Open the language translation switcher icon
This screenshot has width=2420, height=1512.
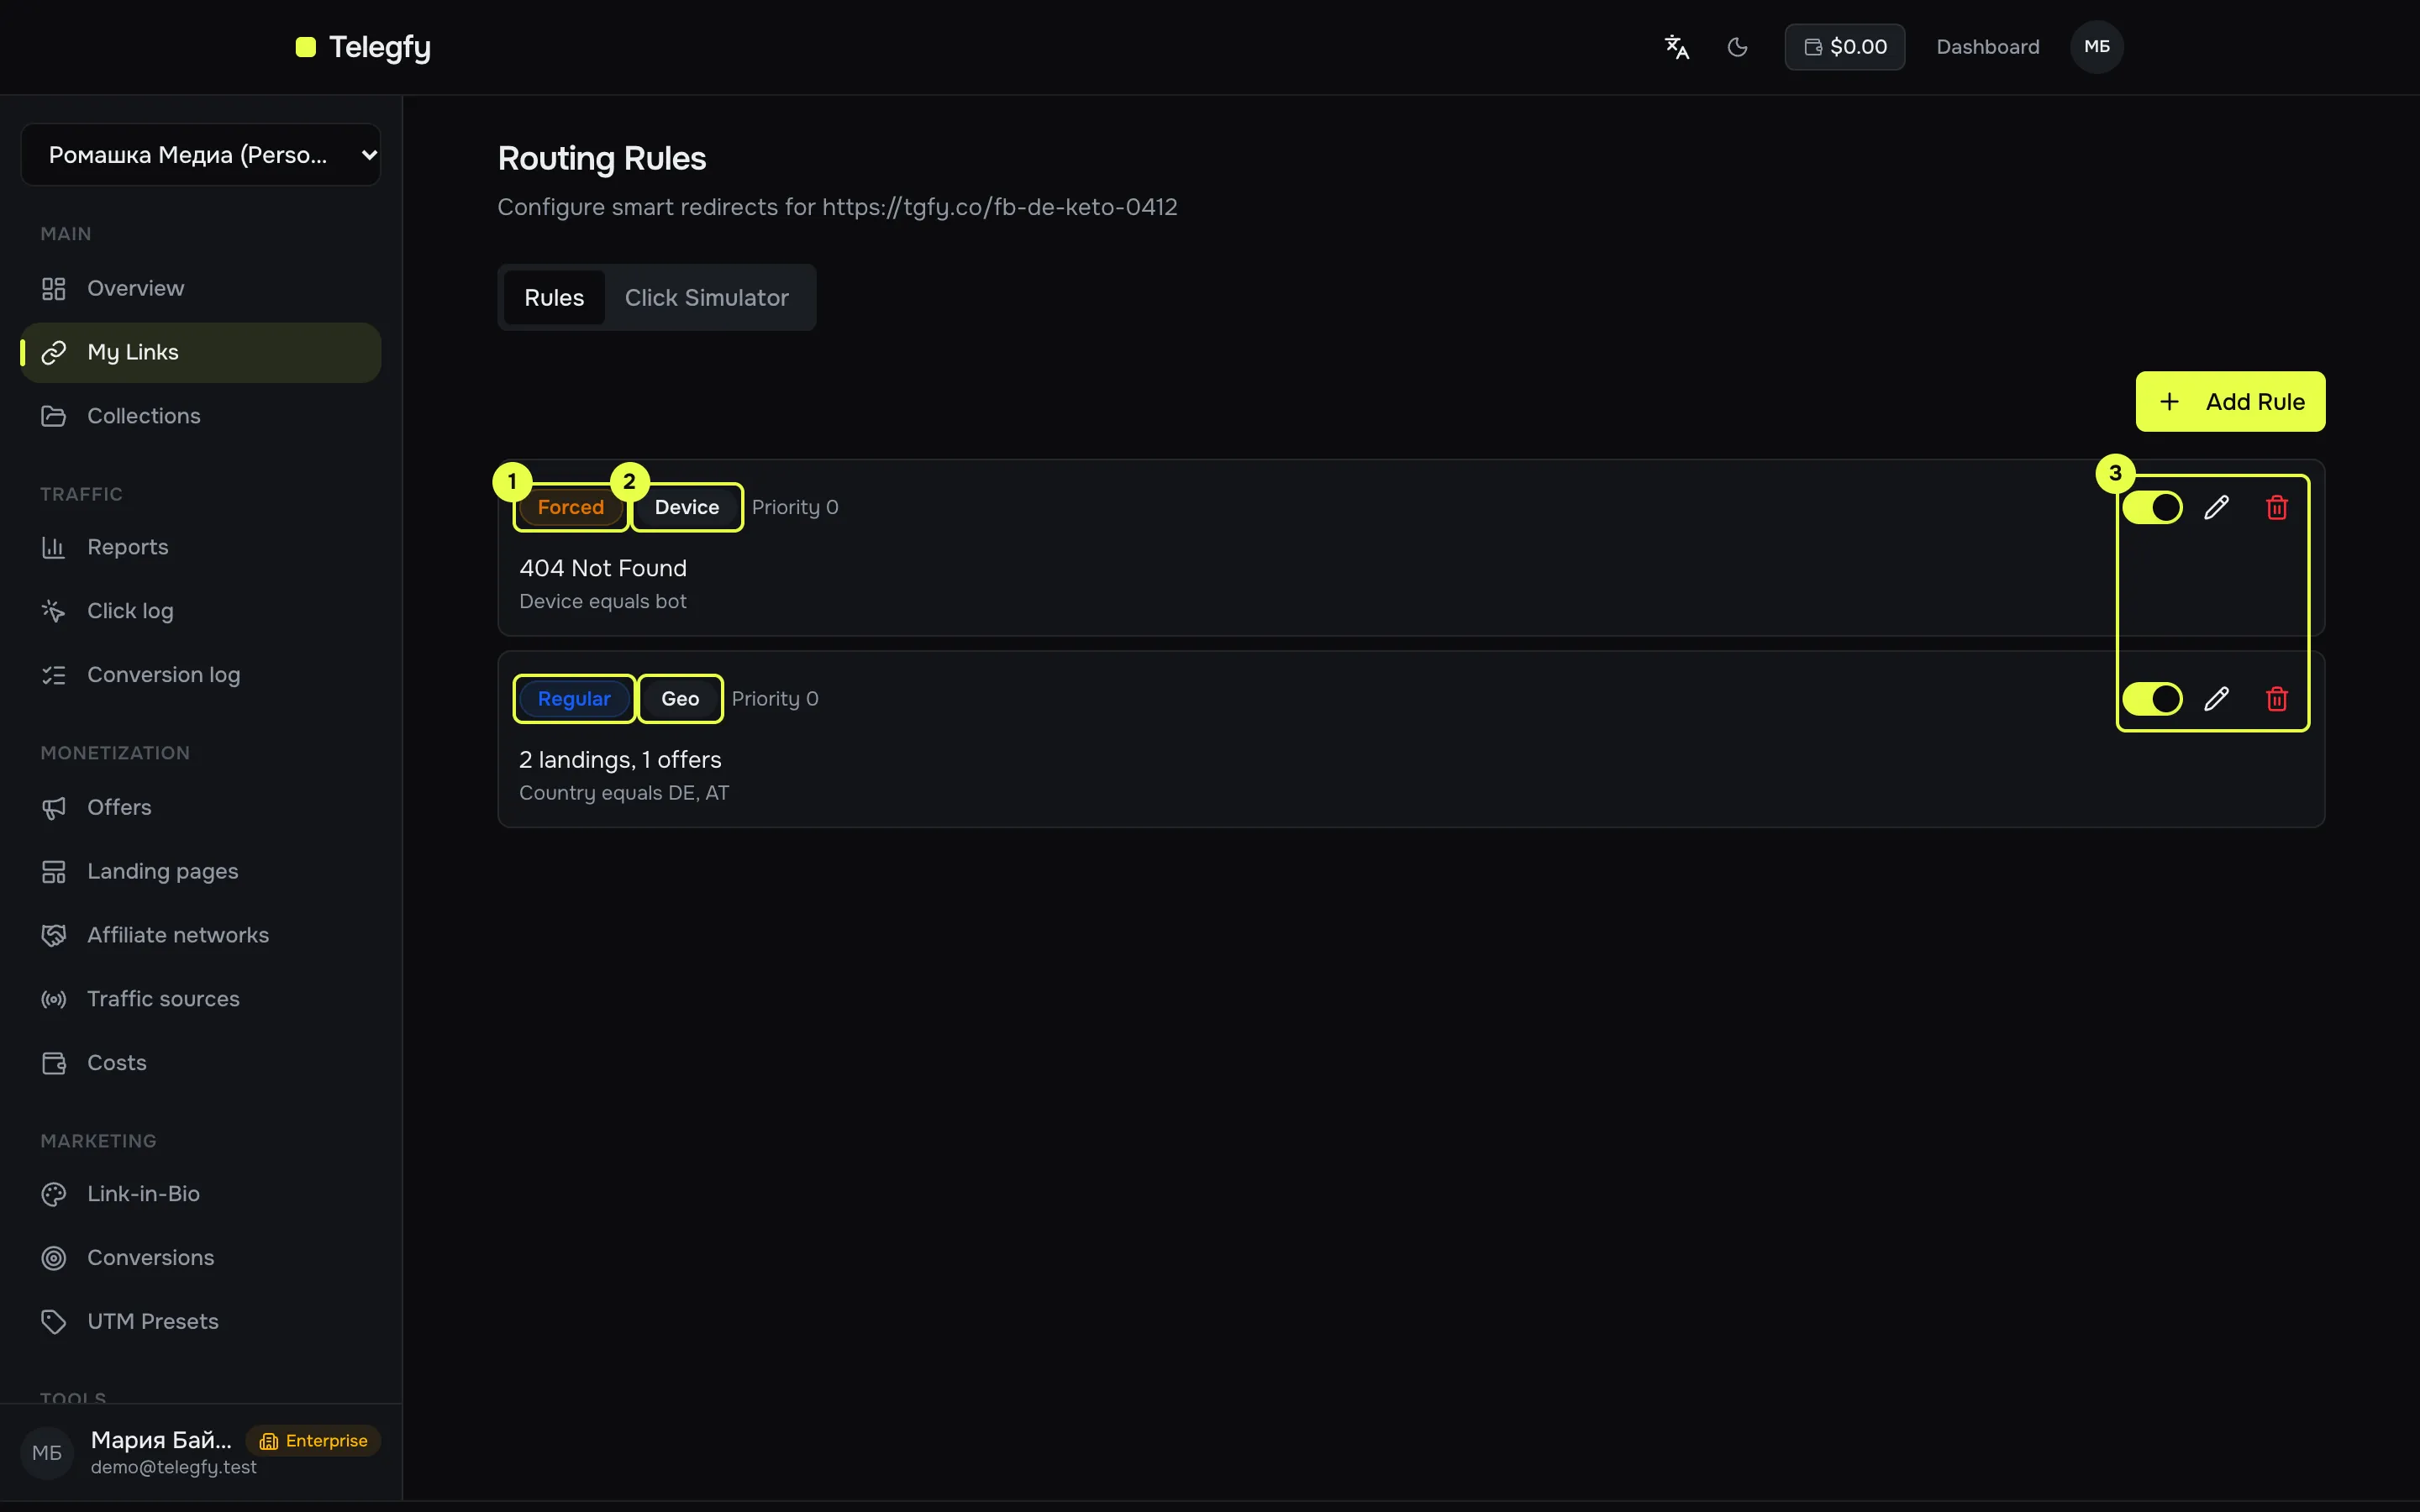pos(1677,47)
